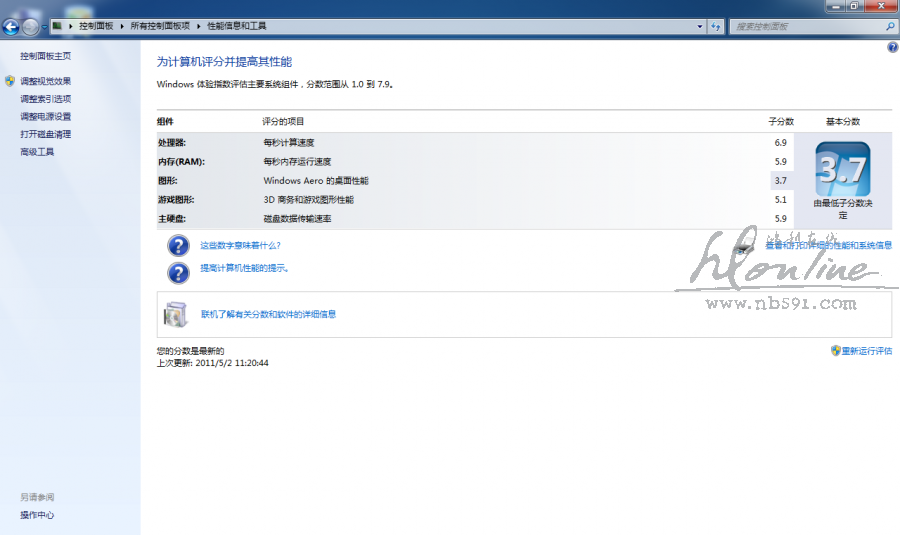
Task: Click the Back navigation arrow button
Action: pyautogui.click(x=12, y=27)
